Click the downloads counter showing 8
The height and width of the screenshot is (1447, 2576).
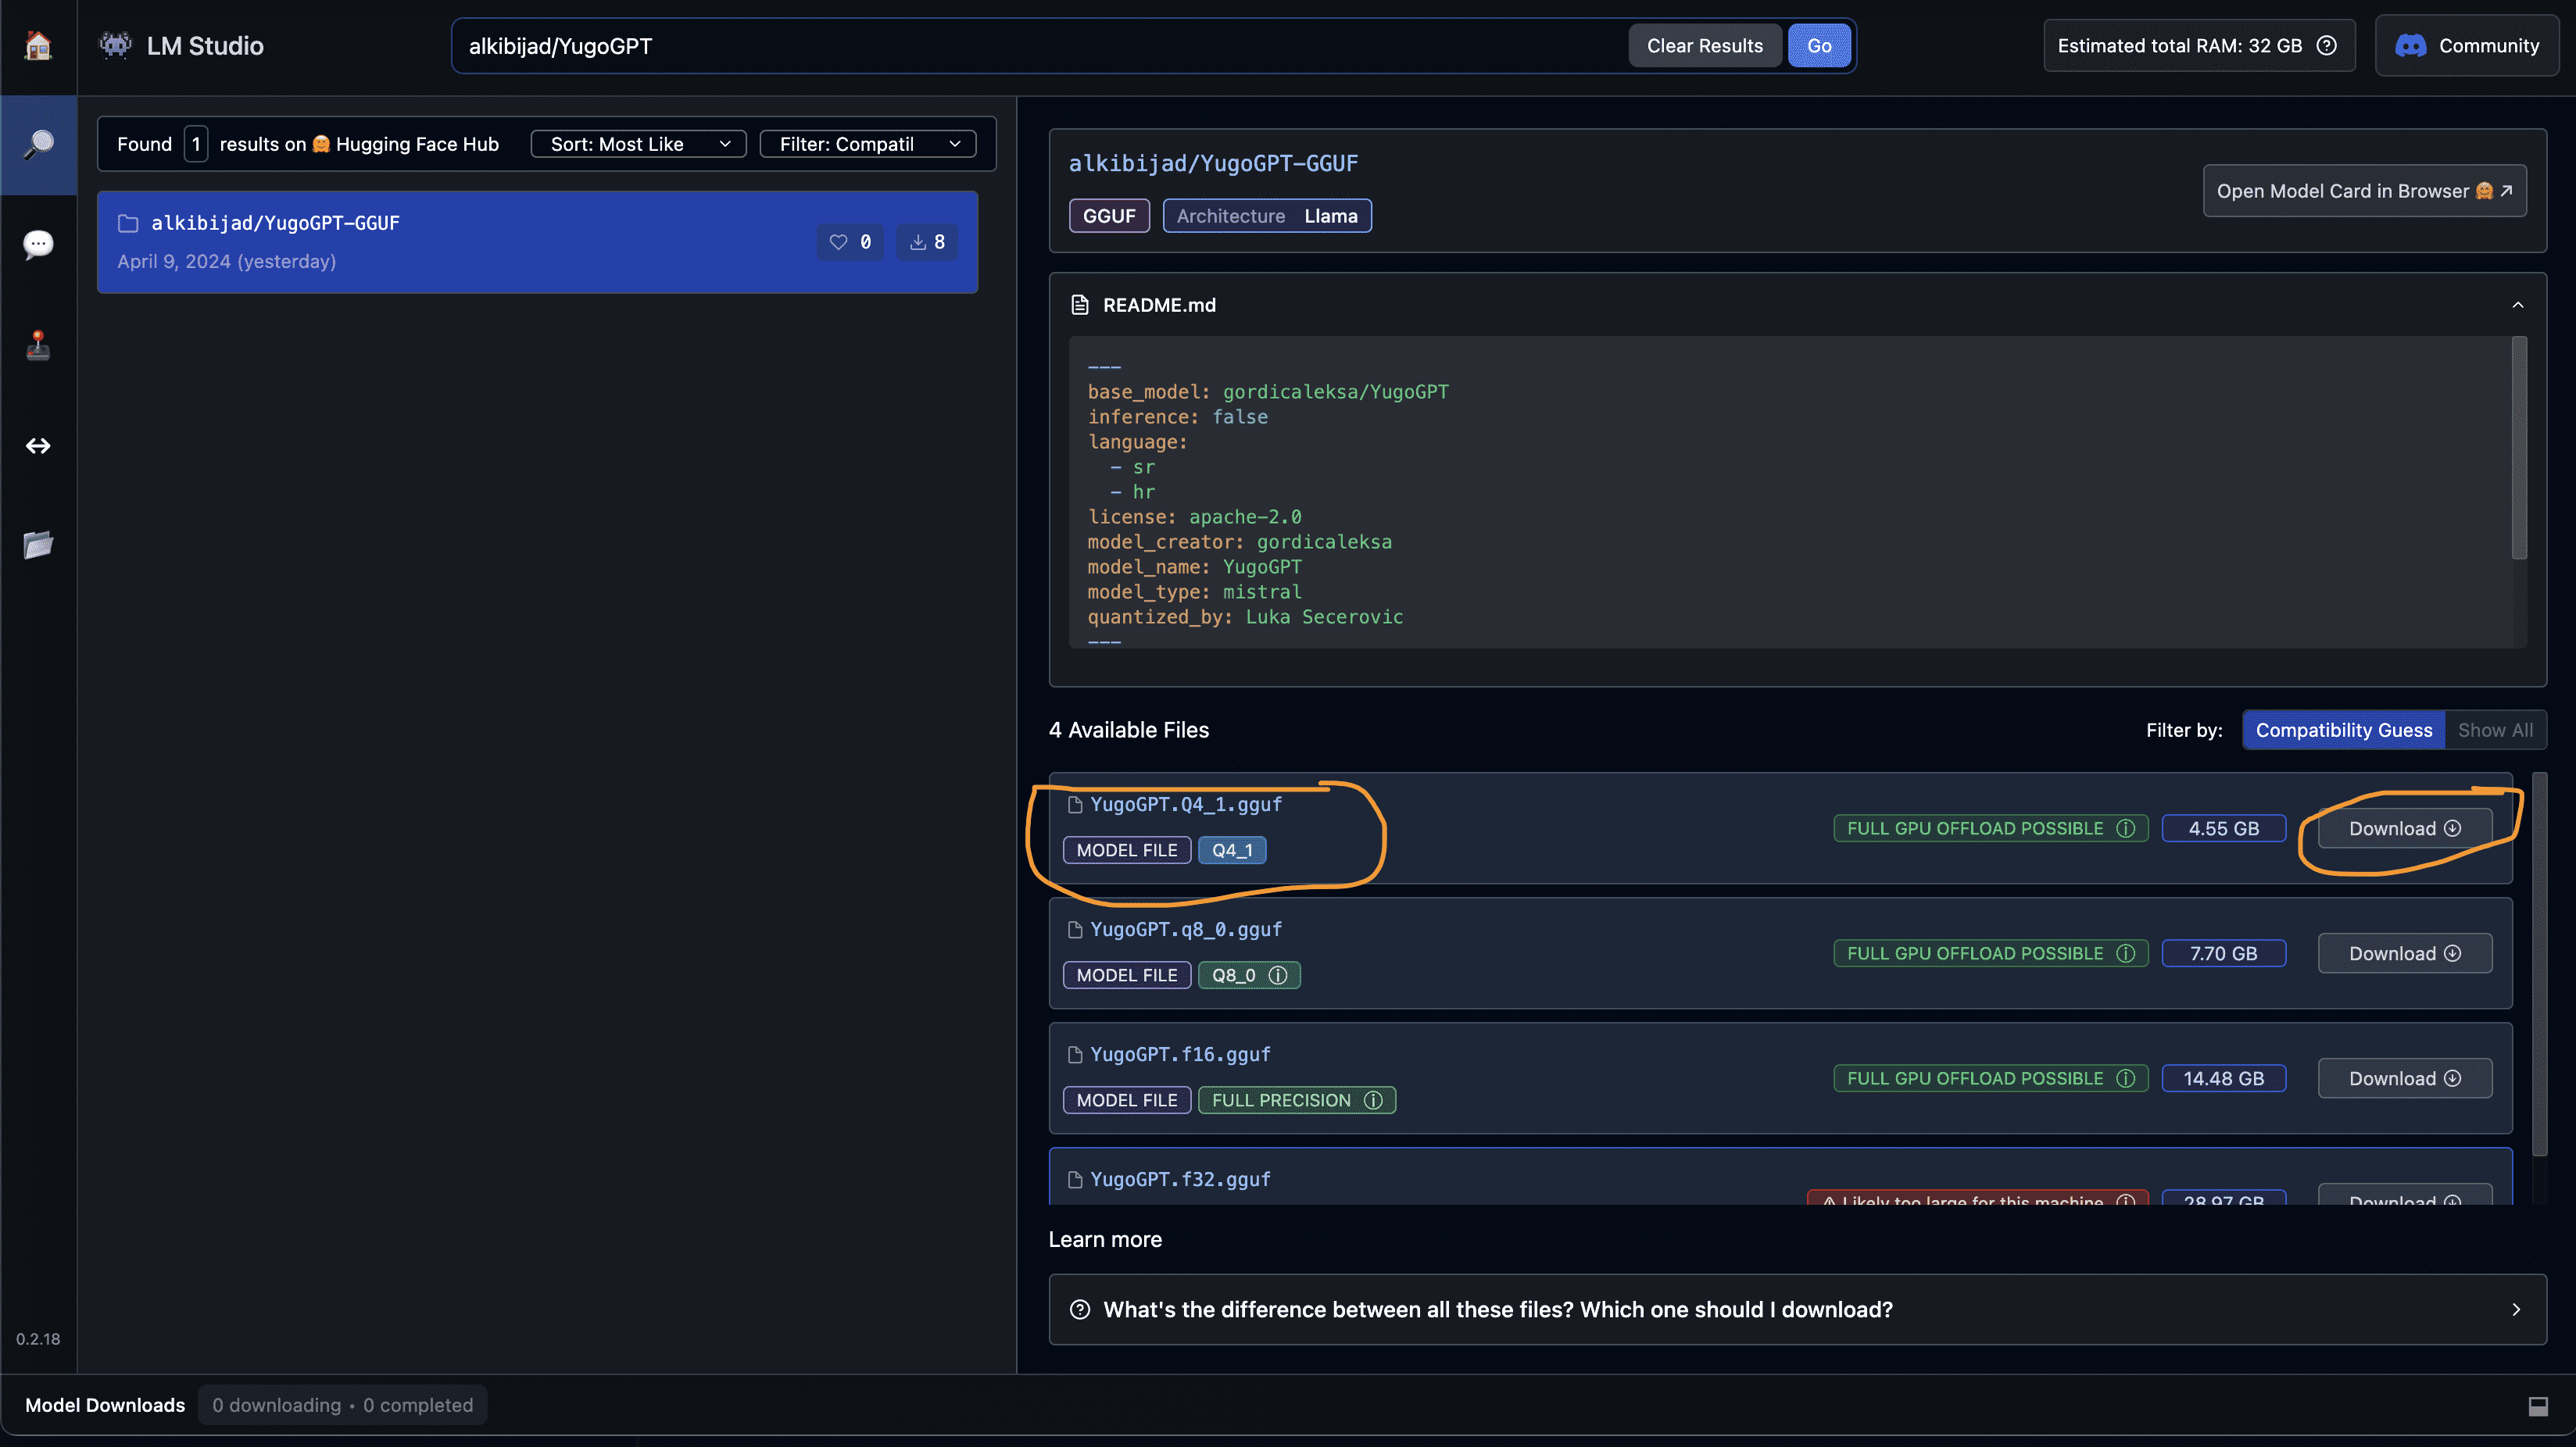tap(926, 242)
